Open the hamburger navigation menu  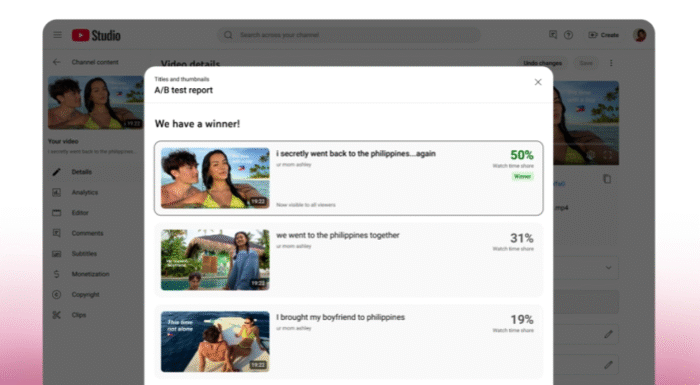(58, 35)
